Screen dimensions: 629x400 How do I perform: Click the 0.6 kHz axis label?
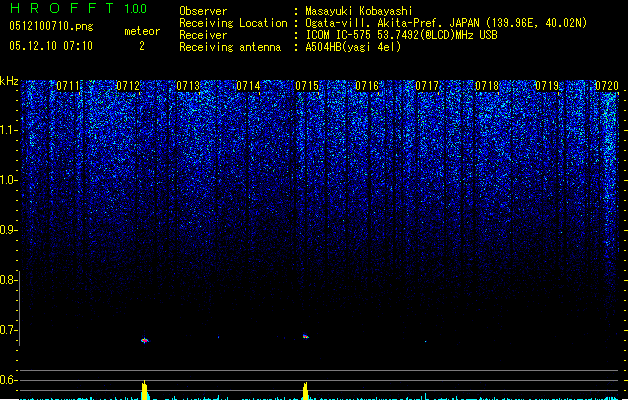pos(9,380)
